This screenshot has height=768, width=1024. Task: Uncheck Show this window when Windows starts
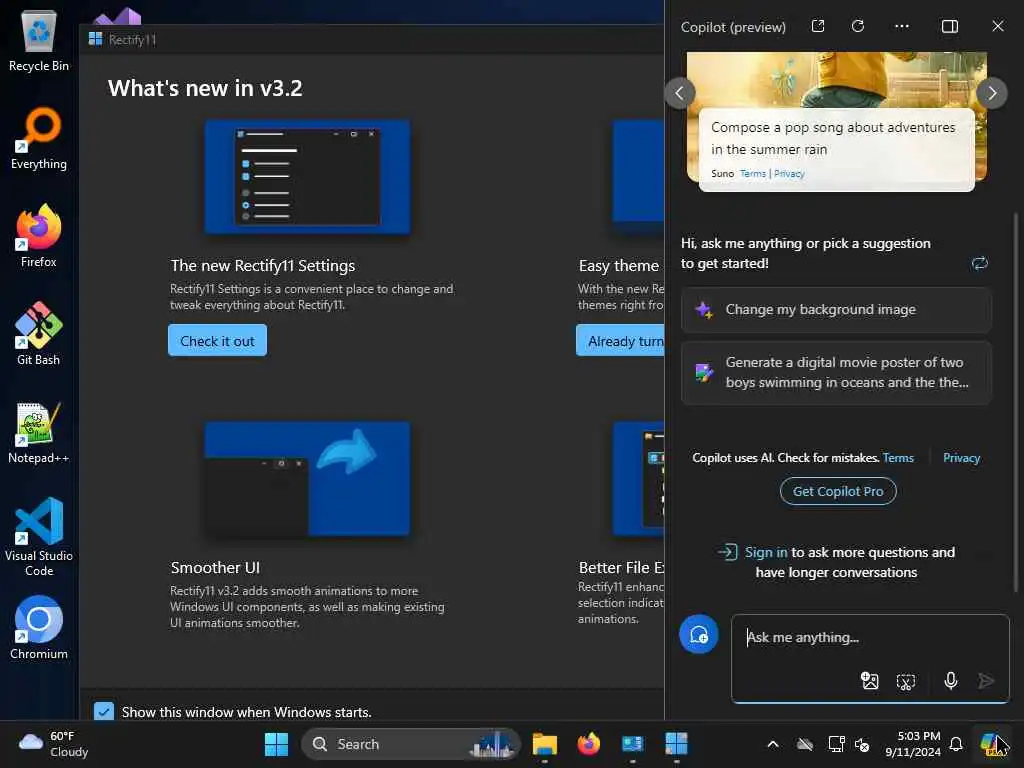104,711
